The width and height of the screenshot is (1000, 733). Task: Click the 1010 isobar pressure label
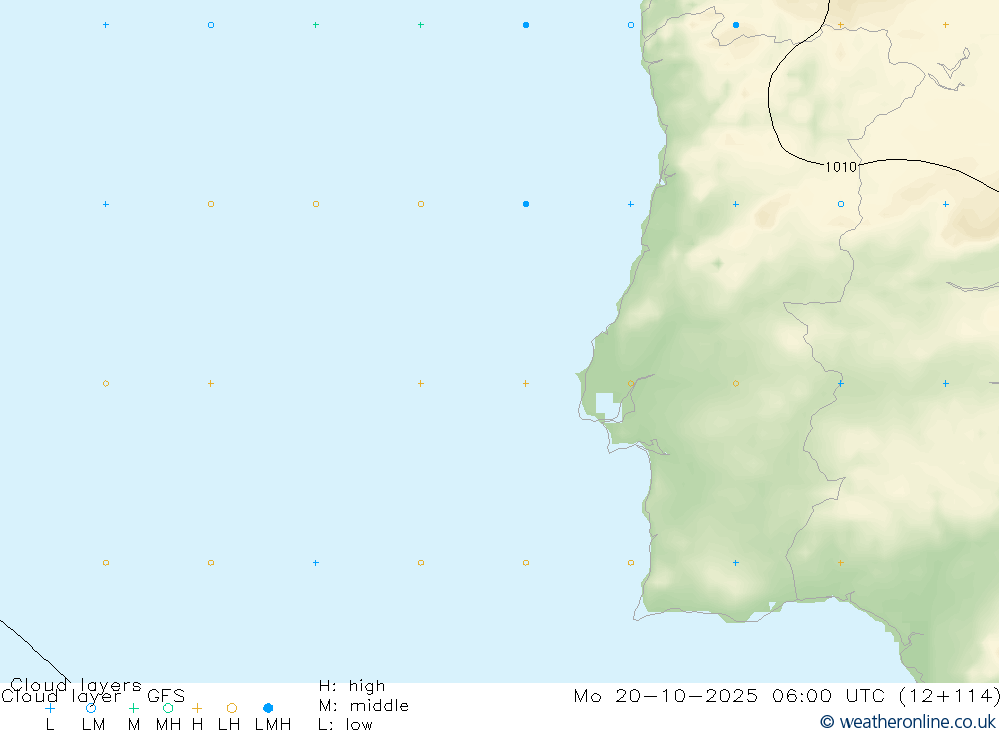841,167
